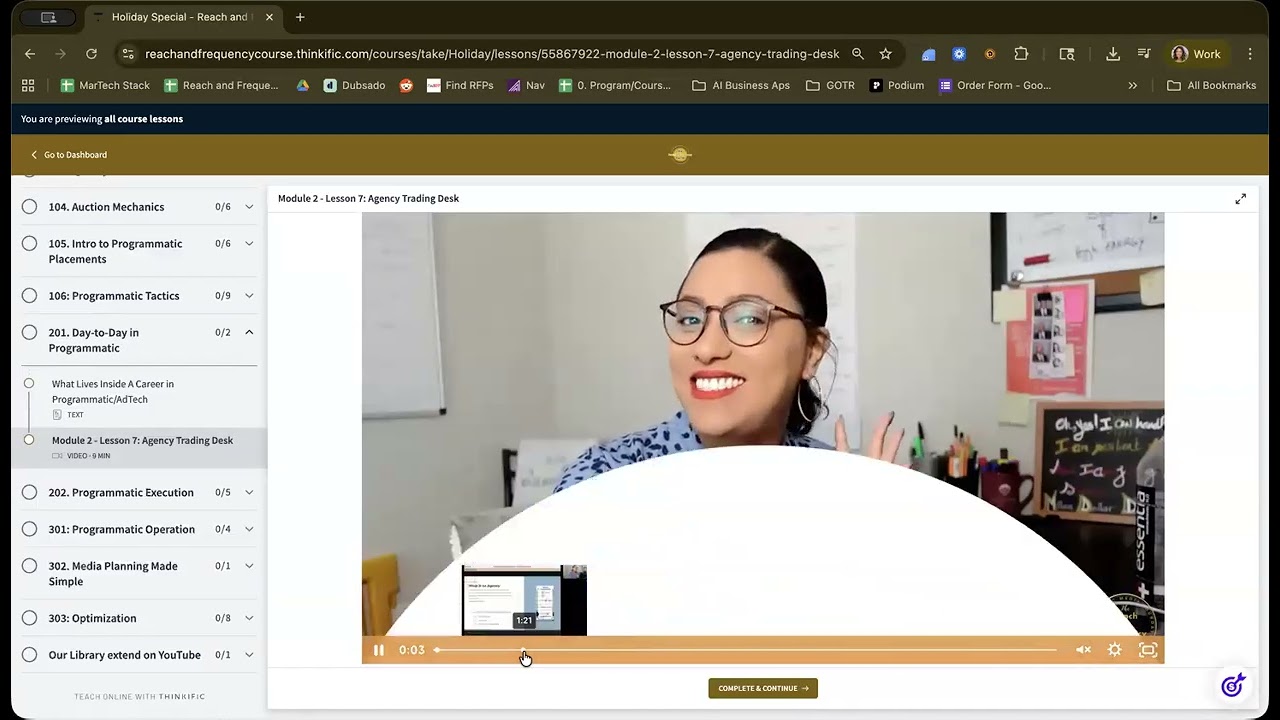Image resolution: width=1280 pixels, height=720 pixels.
Task: Click completion circle for 201. Day-to-Day in Programmatic
Action: point(29,333)
